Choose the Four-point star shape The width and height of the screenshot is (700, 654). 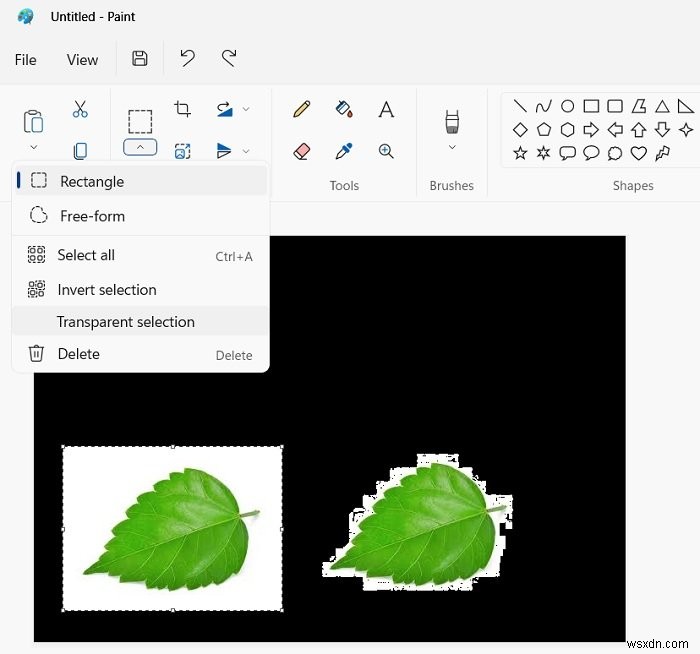click(686, 130)
